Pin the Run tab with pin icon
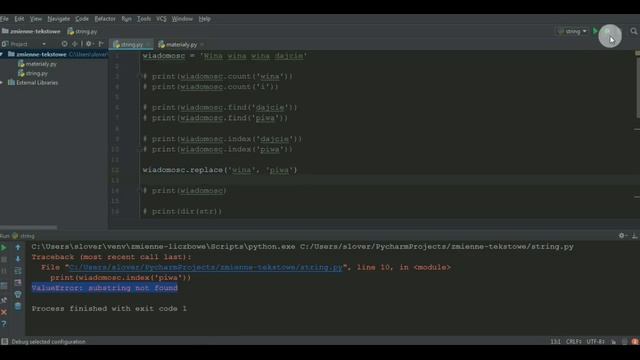 point(4,300)
